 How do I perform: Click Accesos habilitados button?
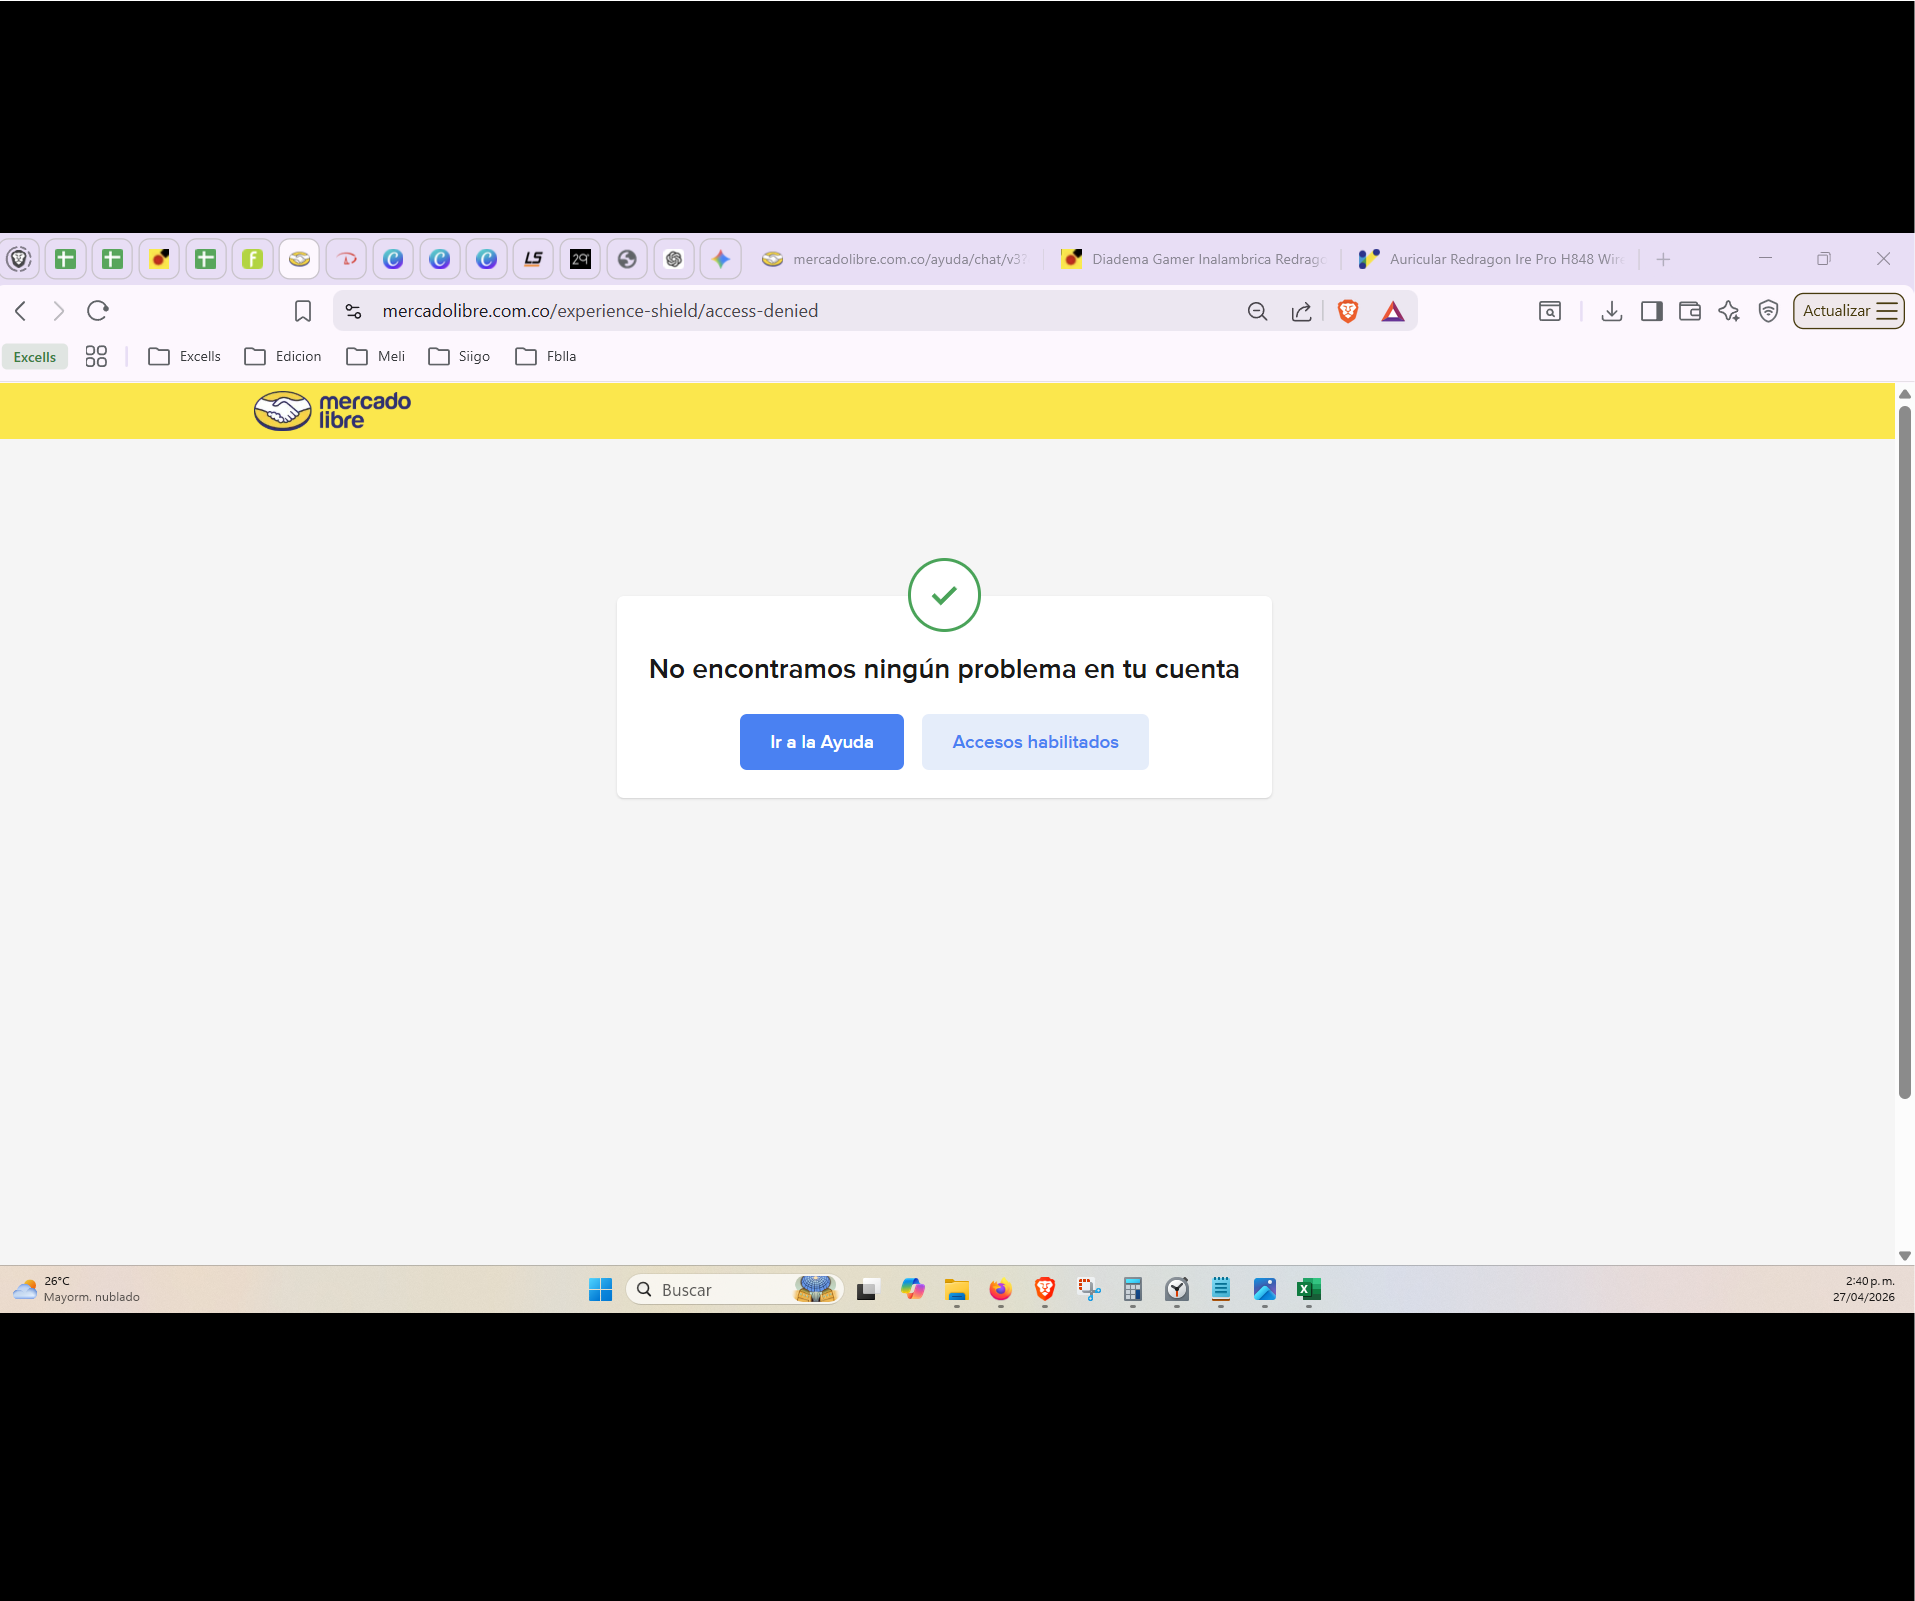[x=1035, y=742]
